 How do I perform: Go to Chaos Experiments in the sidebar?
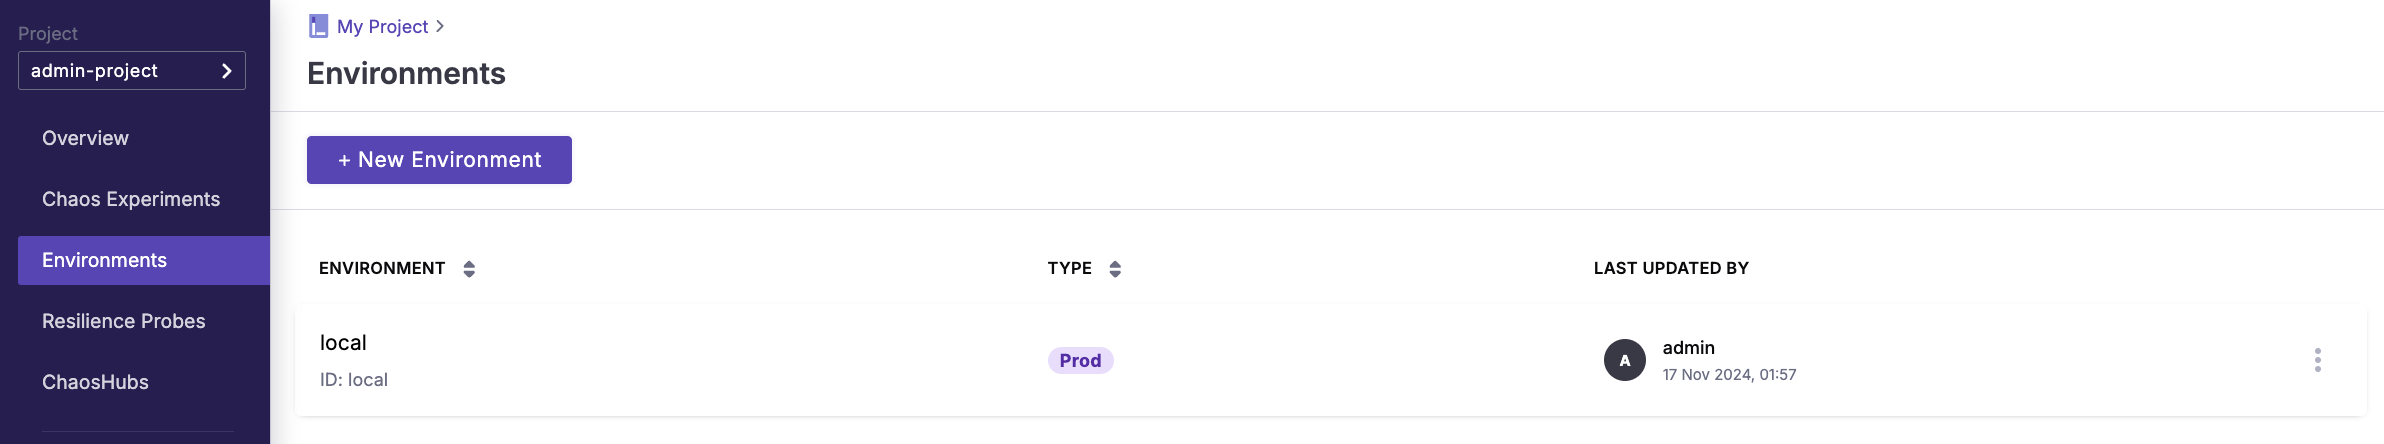coord(131,199)
